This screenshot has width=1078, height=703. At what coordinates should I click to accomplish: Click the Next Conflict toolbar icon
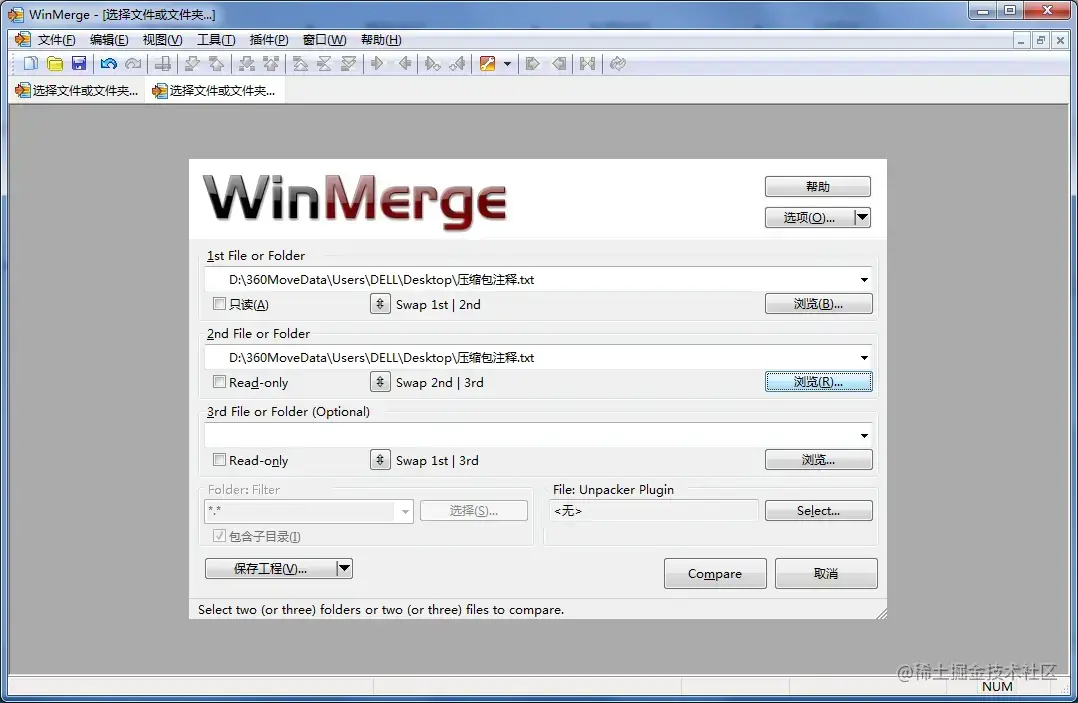tap(246, 64)
